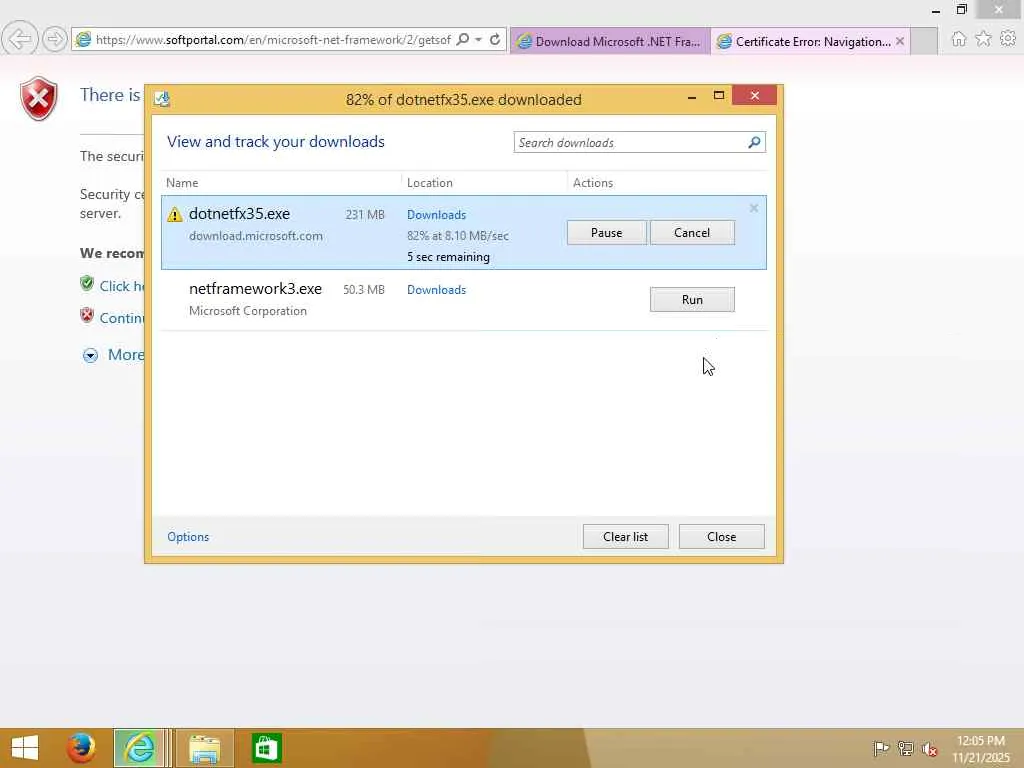Viewport: 1024px width, 768px height.
Task: Click the network tray icon
Action: pos(906,748)
